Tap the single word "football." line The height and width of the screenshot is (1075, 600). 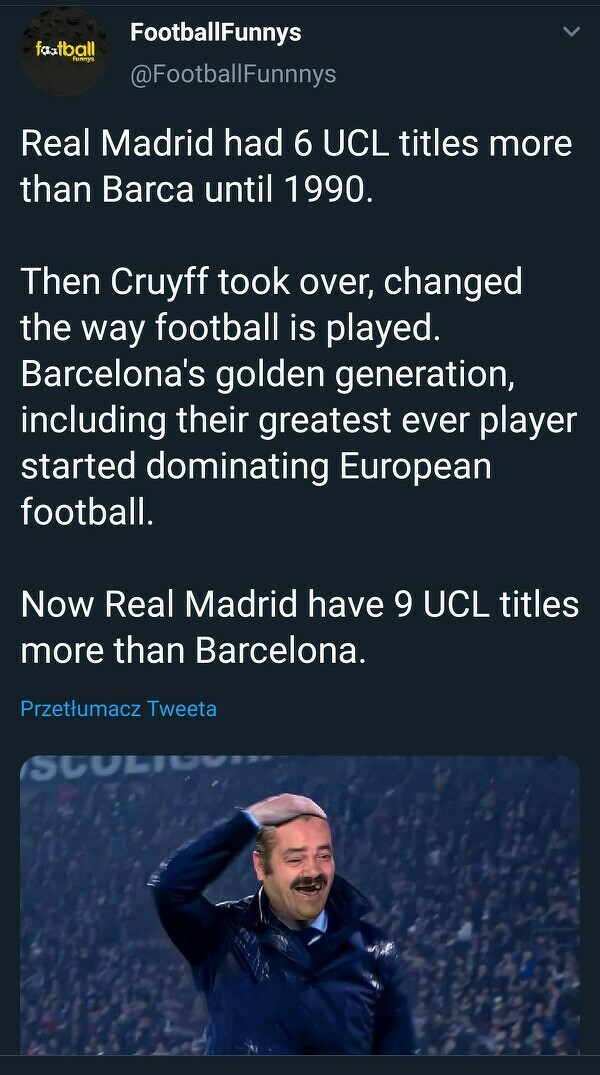(88, 512)
